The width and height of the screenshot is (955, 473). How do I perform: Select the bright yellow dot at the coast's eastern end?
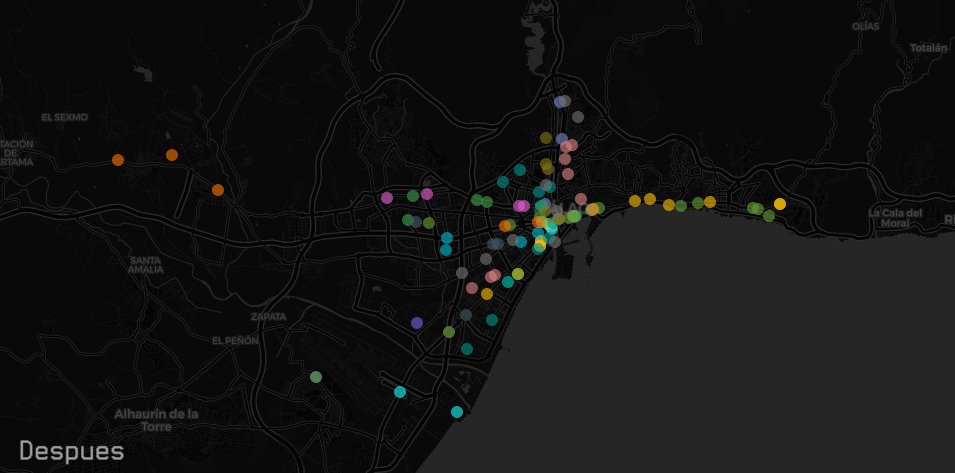click(780, 204)
